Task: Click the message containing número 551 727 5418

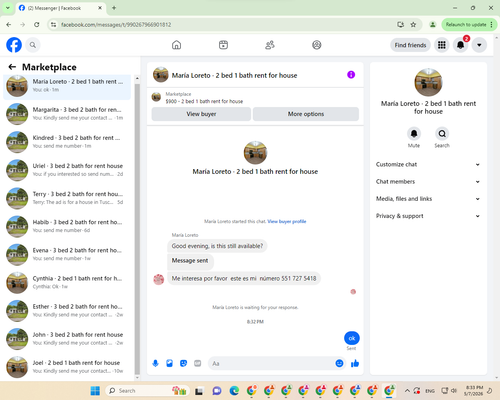Action: [244, 278]
